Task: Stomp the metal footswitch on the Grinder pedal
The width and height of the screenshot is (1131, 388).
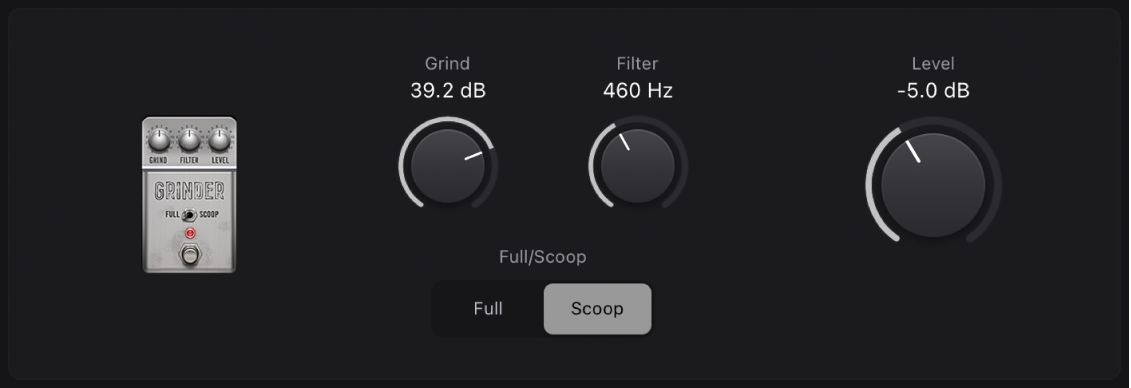Action: (190, 255)
